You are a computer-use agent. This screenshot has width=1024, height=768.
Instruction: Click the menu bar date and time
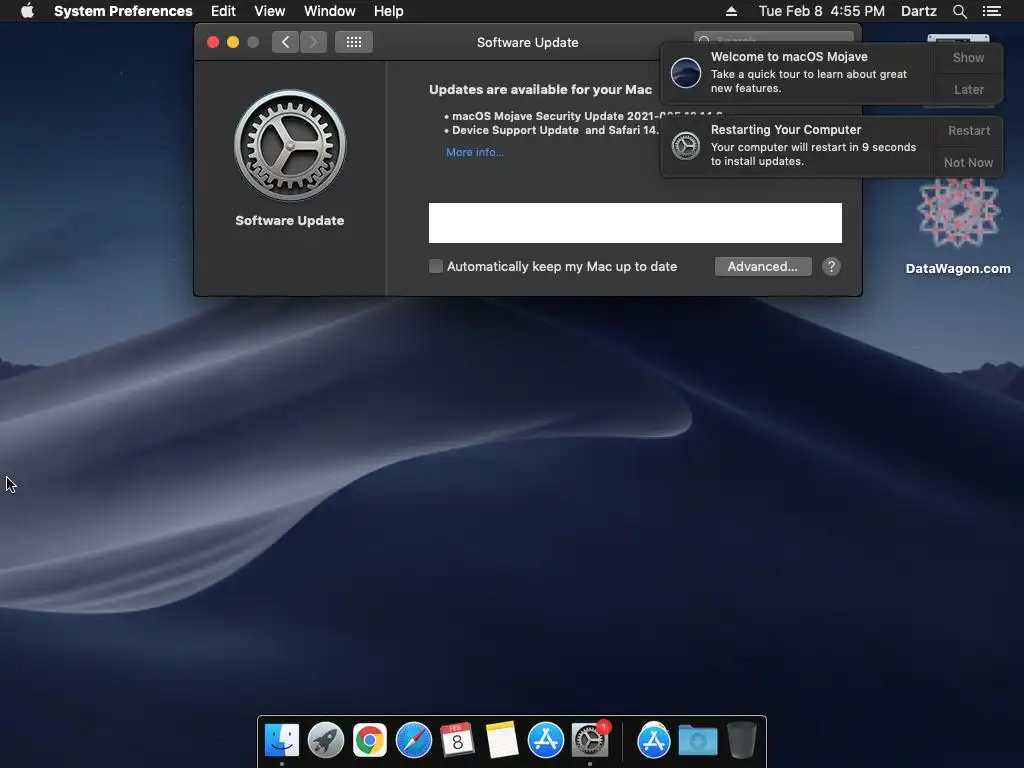(x=822, y=11)
